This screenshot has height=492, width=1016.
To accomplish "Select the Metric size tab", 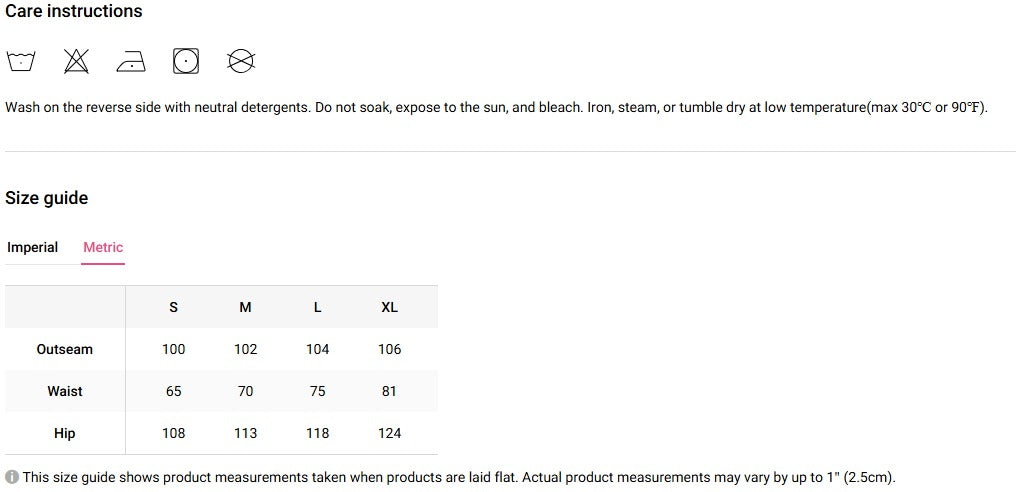I will point(103,247).
